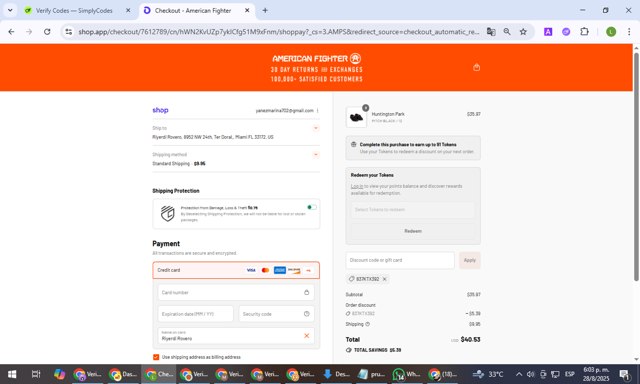The image size is (640, 384).
Task: Click the Huntington Park shoe thumbnail
Action: pos(356,117)
